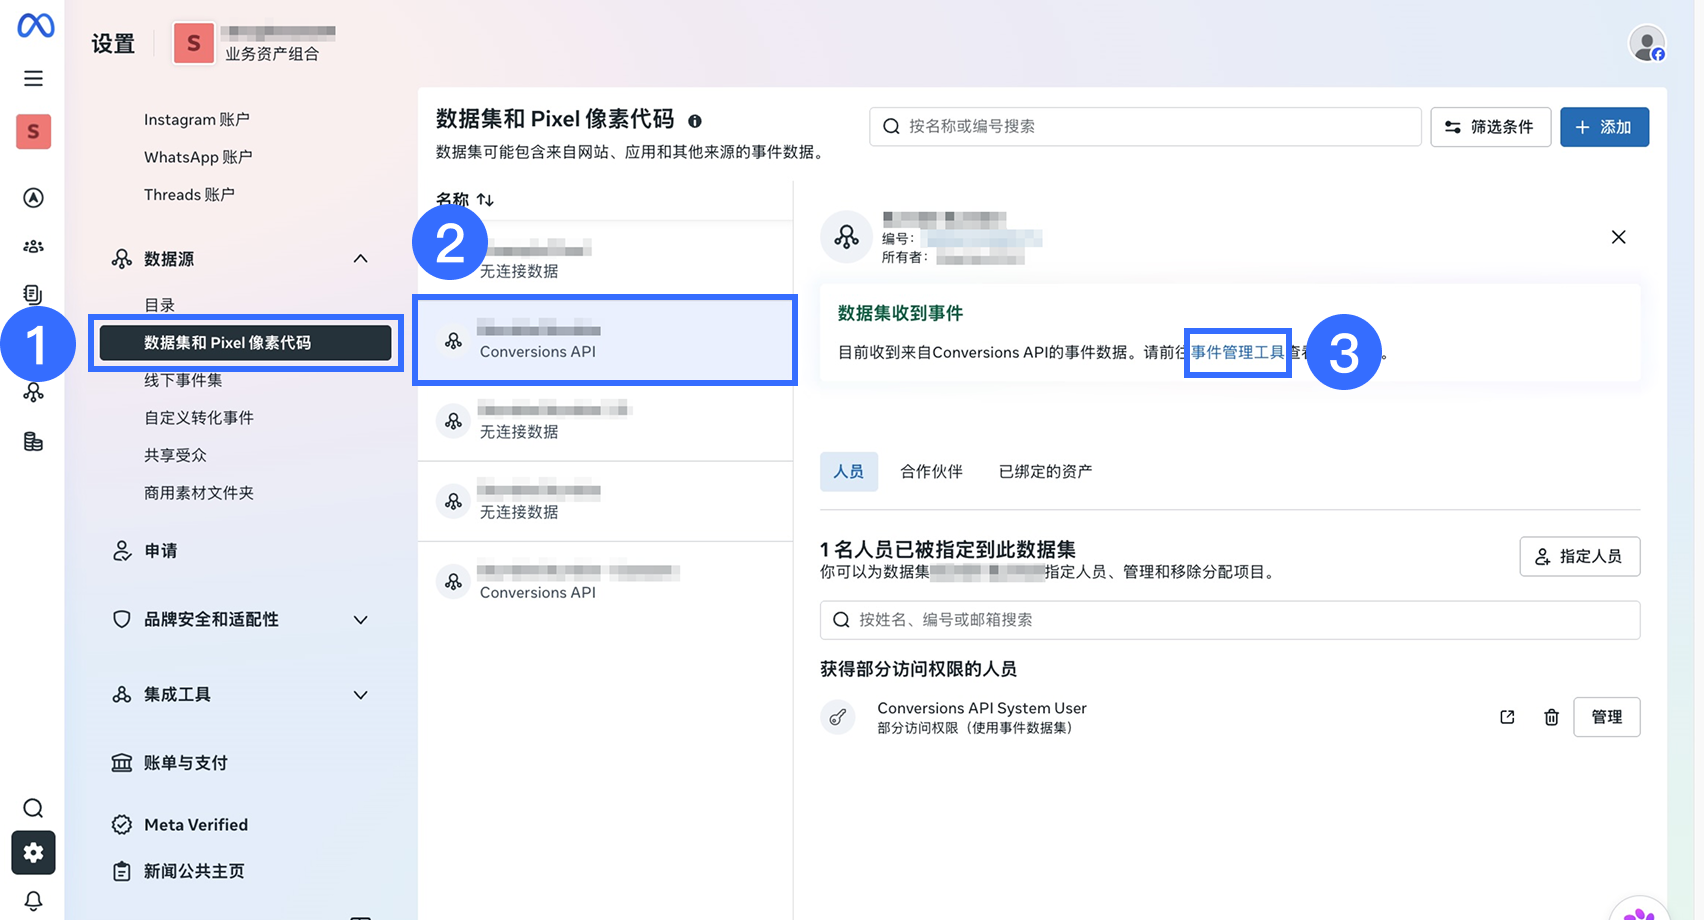Select 数据集和 Pixel 像素代码 in sidebar
The image size is (1704, 920).
click(x=245, y=343)
